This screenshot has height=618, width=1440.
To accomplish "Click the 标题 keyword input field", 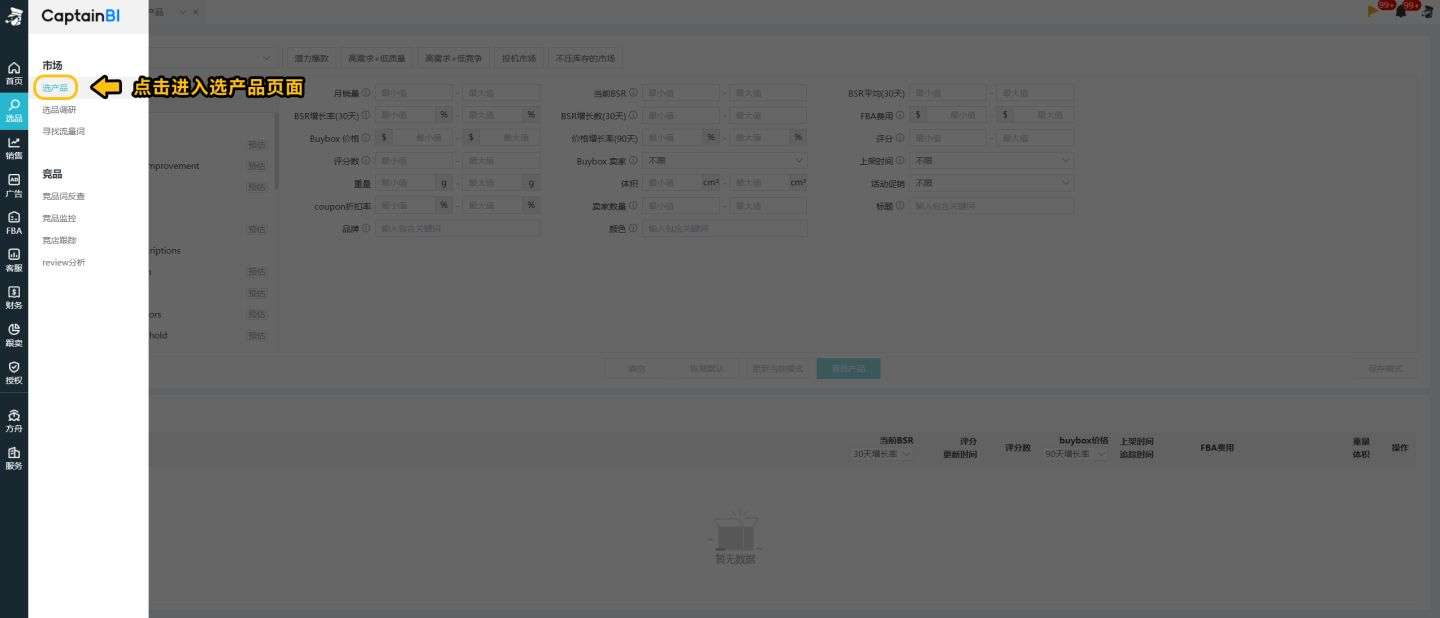I will [991, 206].
